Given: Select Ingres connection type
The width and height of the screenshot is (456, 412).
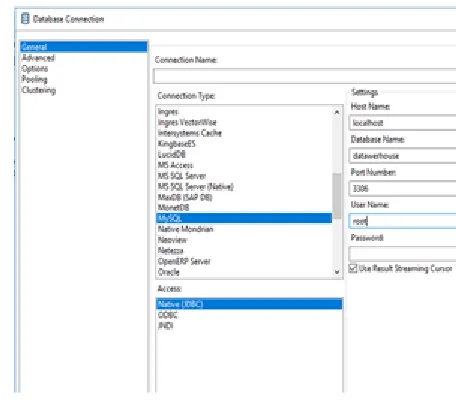Looking at the screenshot, I should click(168, 112).
